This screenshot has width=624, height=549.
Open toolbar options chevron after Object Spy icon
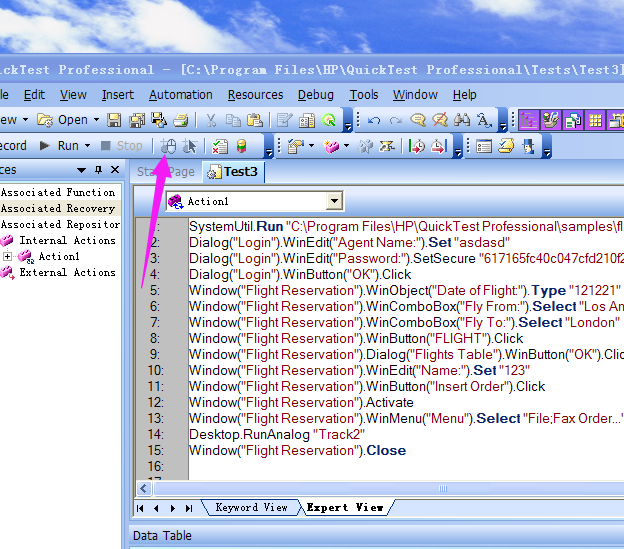(x=547, y=146)
